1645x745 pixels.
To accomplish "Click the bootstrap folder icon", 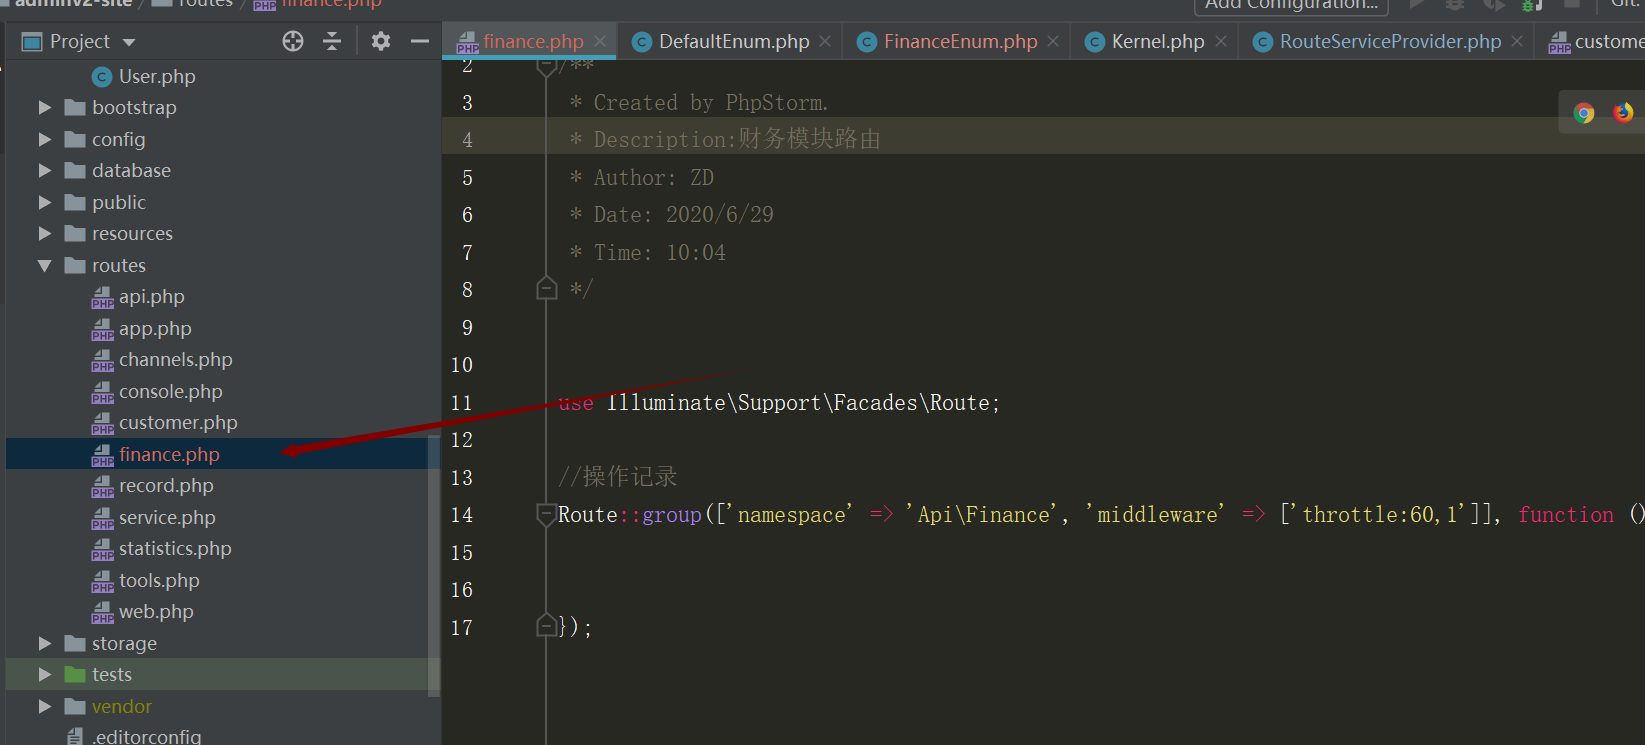I will tap(75, 107).
